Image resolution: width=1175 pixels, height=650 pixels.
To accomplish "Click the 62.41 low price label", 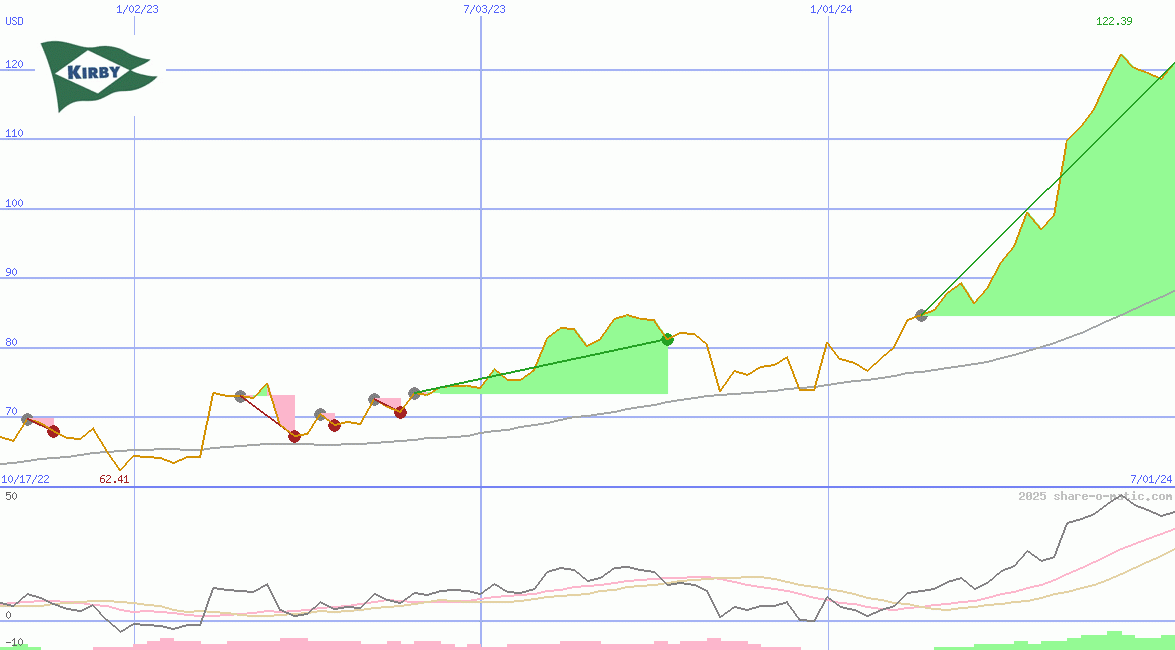I will coord(114,479).
